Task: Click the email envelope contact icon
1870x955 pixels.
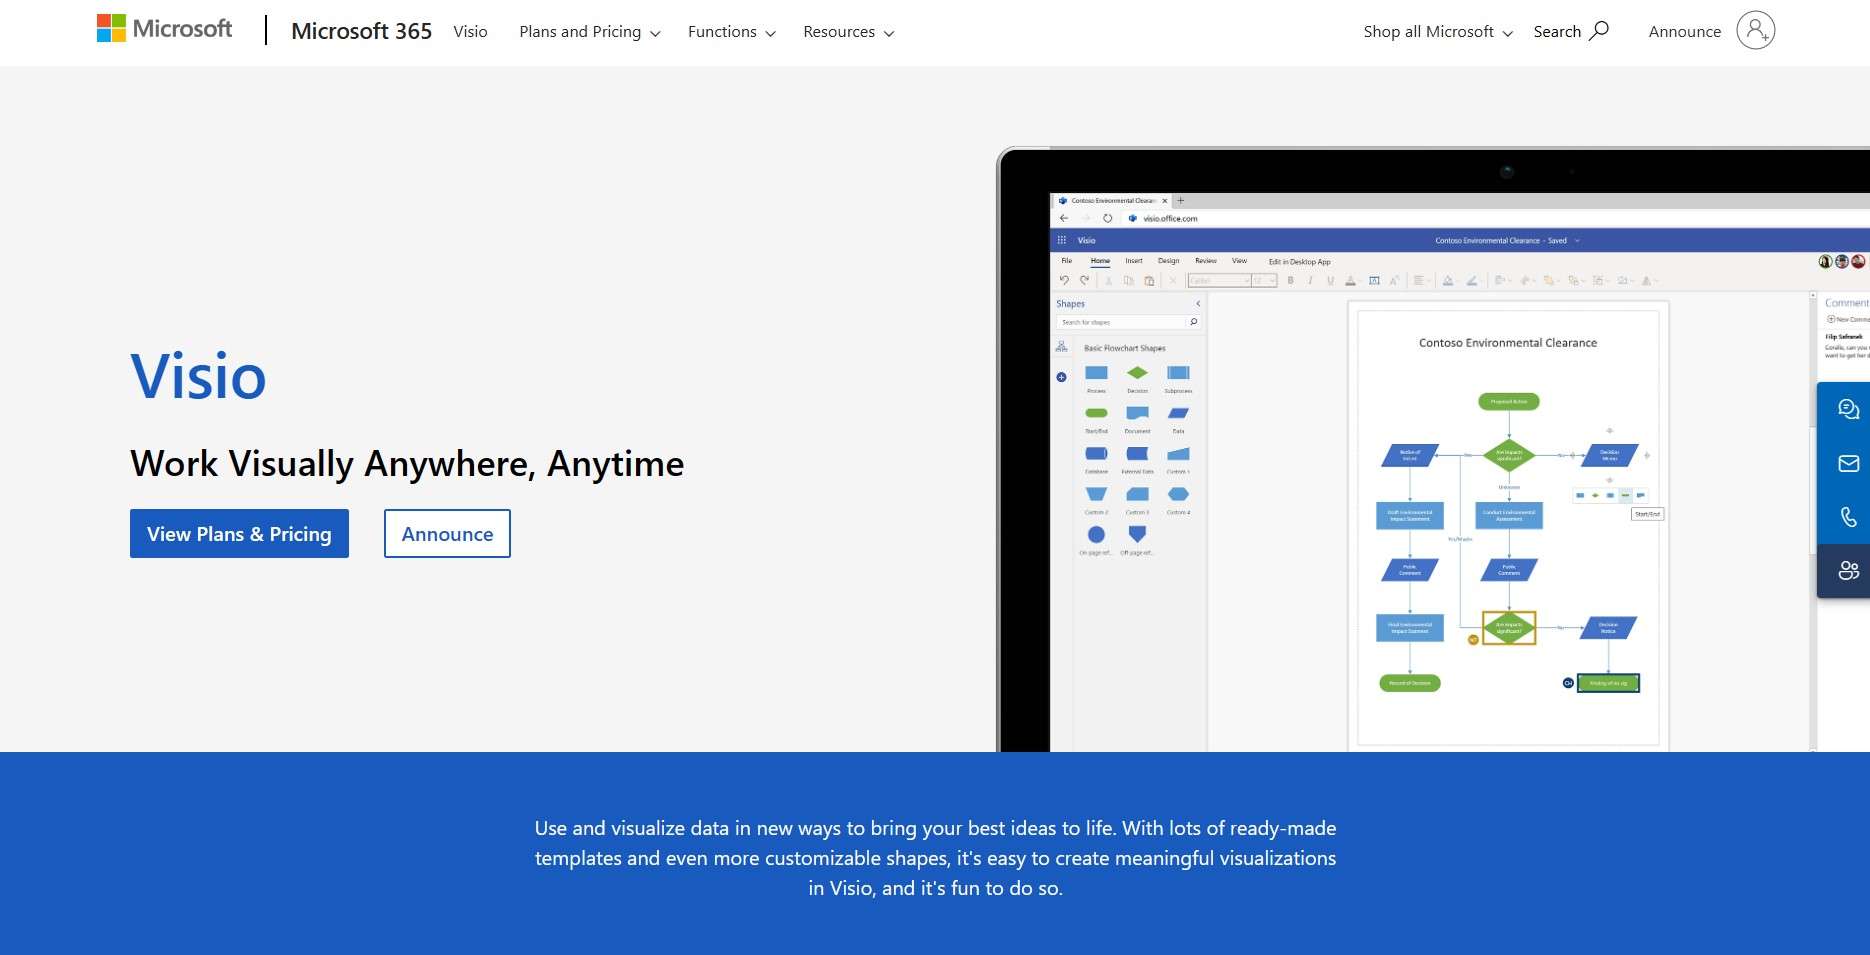Action: coord(1848,463)
